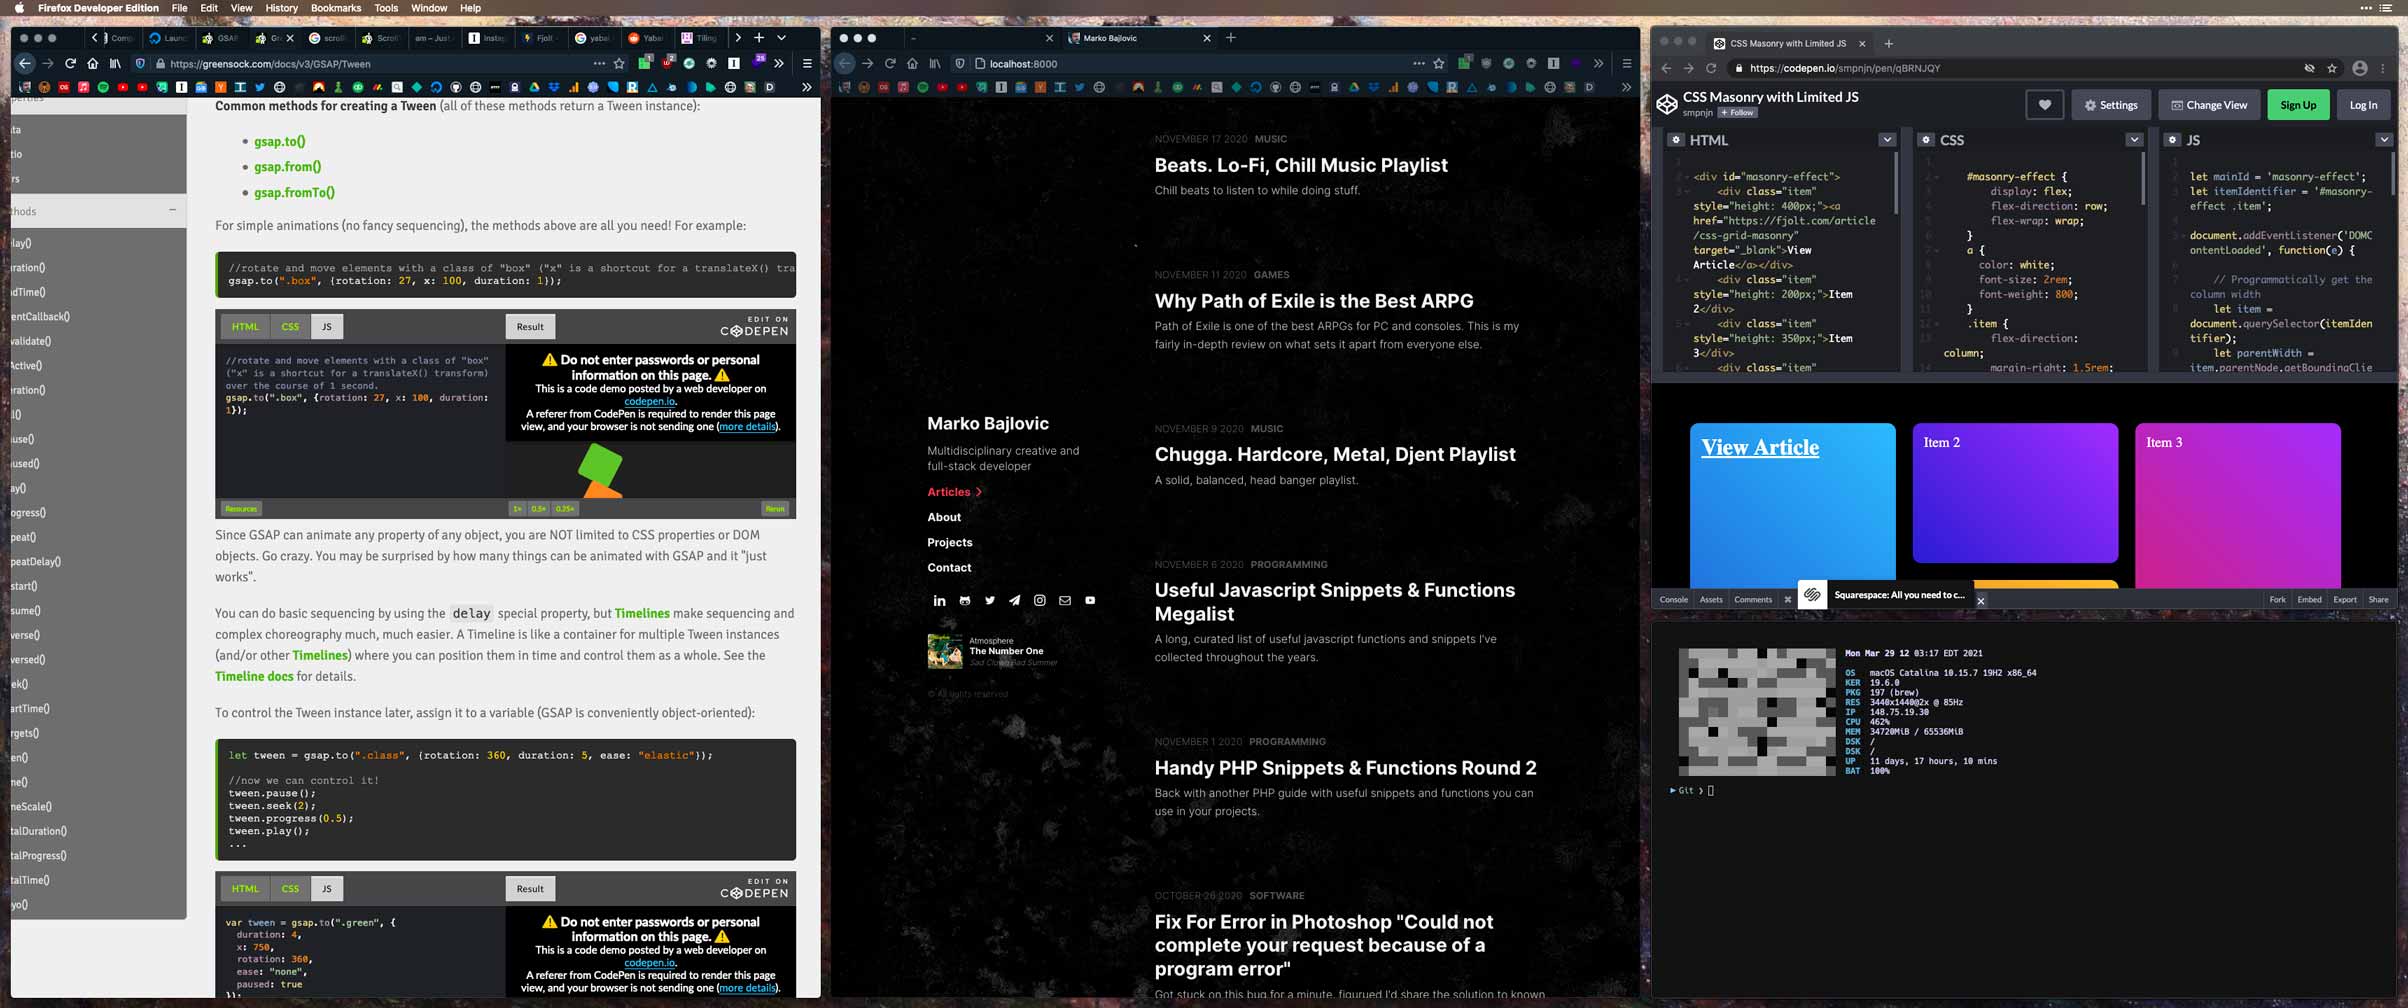Bookmark localhost:8000 page with star icon
The height and width of the screenshot is (1008, 2408).
click(x=1439, y=63)
